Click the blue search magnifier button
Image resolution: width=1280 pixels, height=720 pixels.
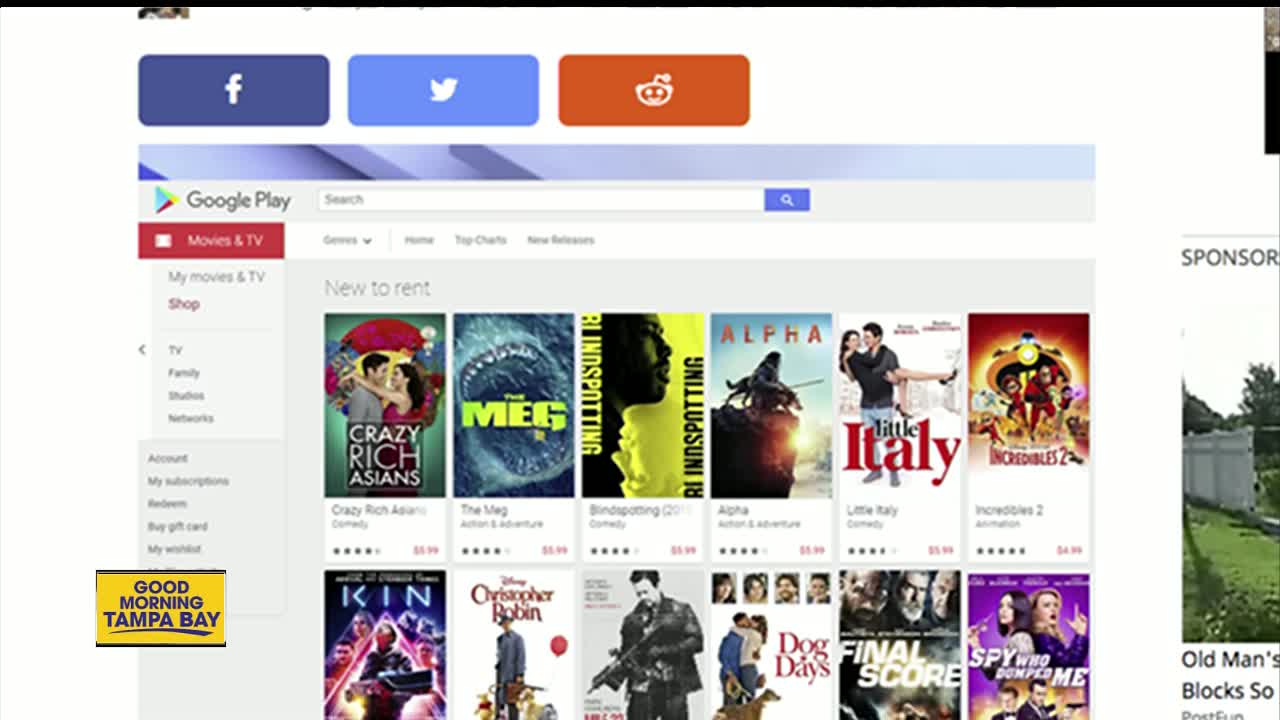point(787,200)
